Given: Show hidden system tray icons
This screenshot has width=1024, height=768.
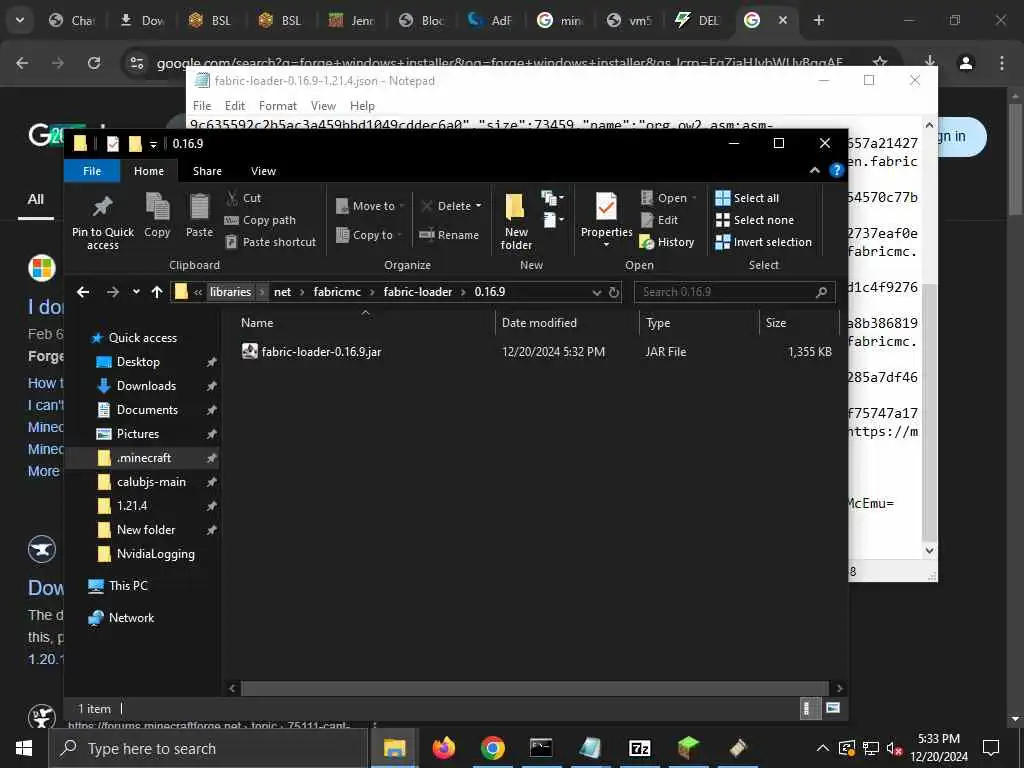Looking at the screenshot, I should (823, 748).
